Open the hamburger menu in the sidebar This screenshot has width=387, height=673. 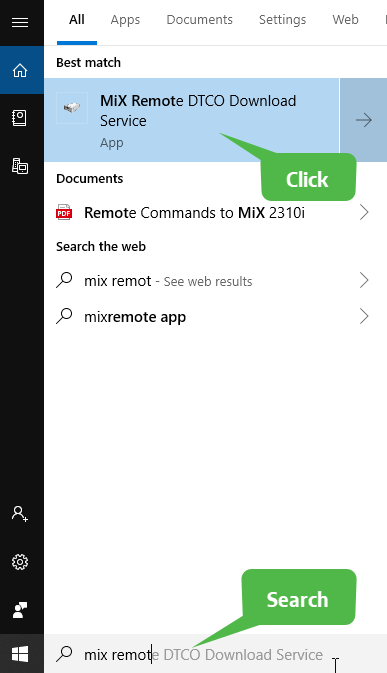point(20,21)
